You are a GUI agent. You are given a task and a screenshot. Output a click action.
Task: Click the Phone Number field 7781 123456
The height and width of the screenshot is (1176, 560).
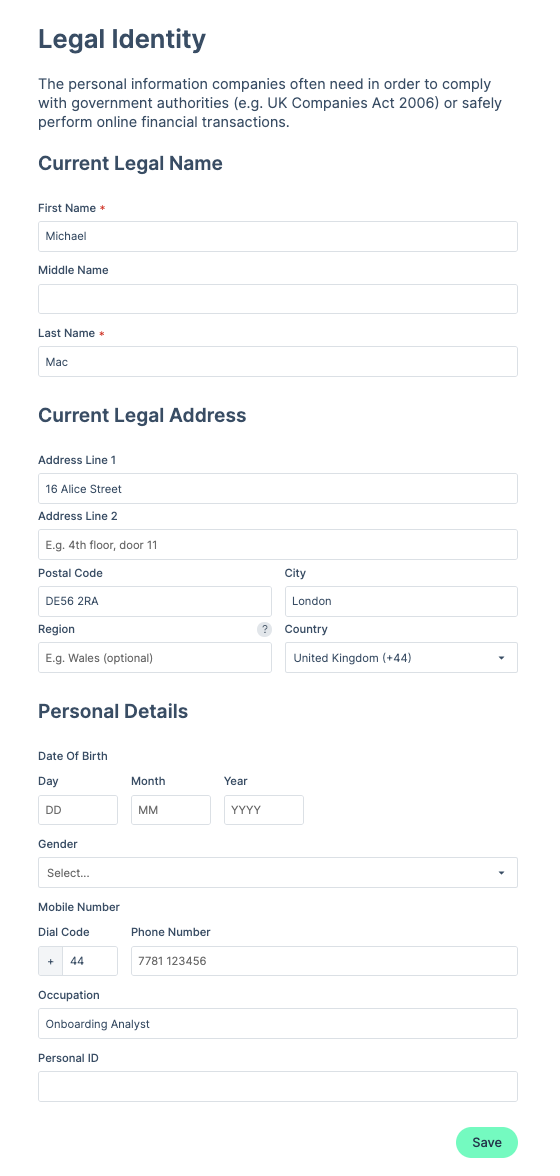325,961
